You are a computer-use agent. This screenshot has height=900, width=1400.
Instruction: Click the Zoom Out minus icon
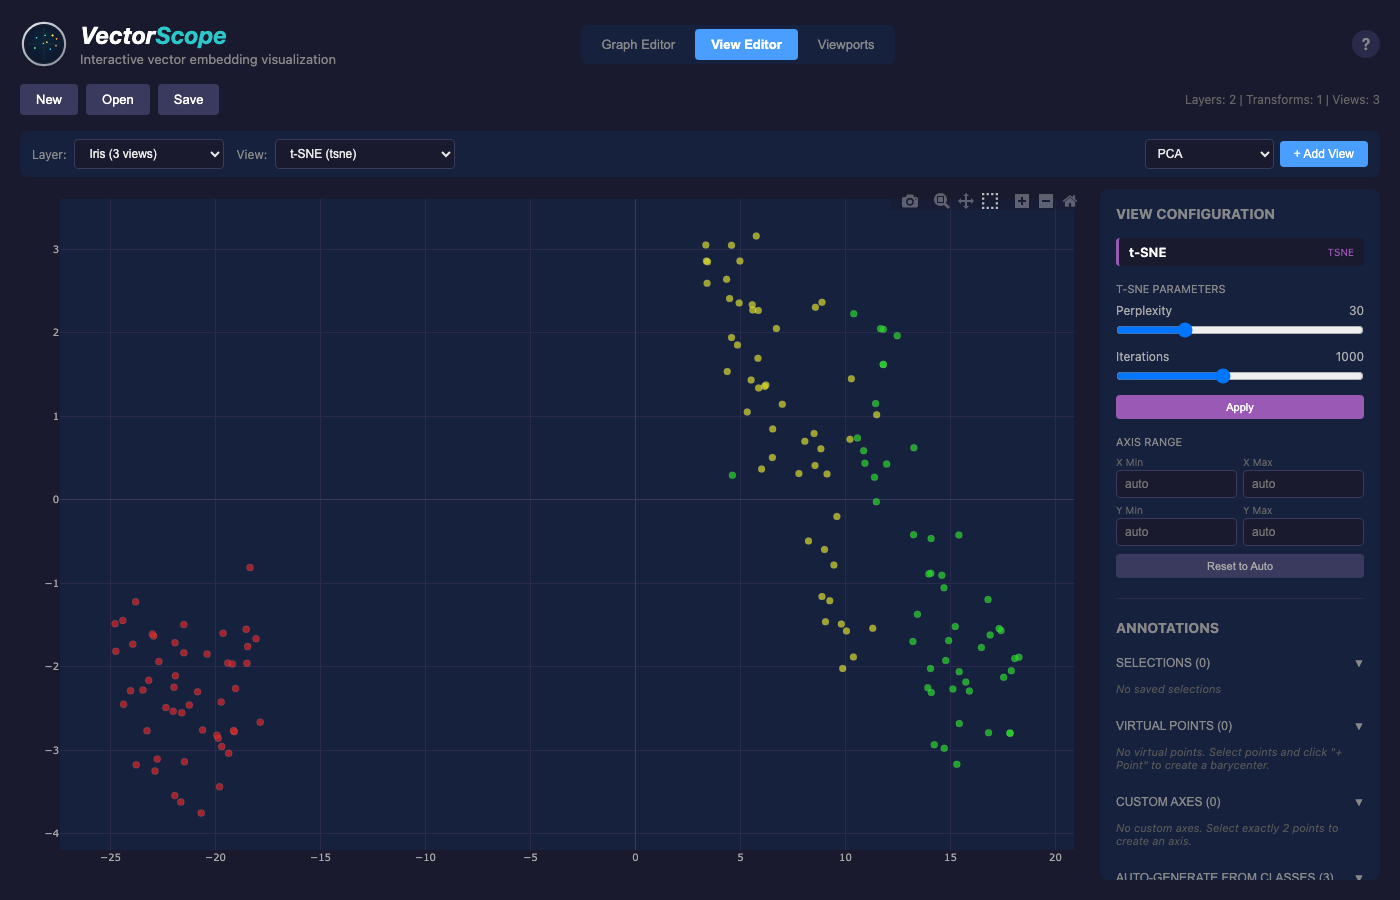click(1046, 201)
